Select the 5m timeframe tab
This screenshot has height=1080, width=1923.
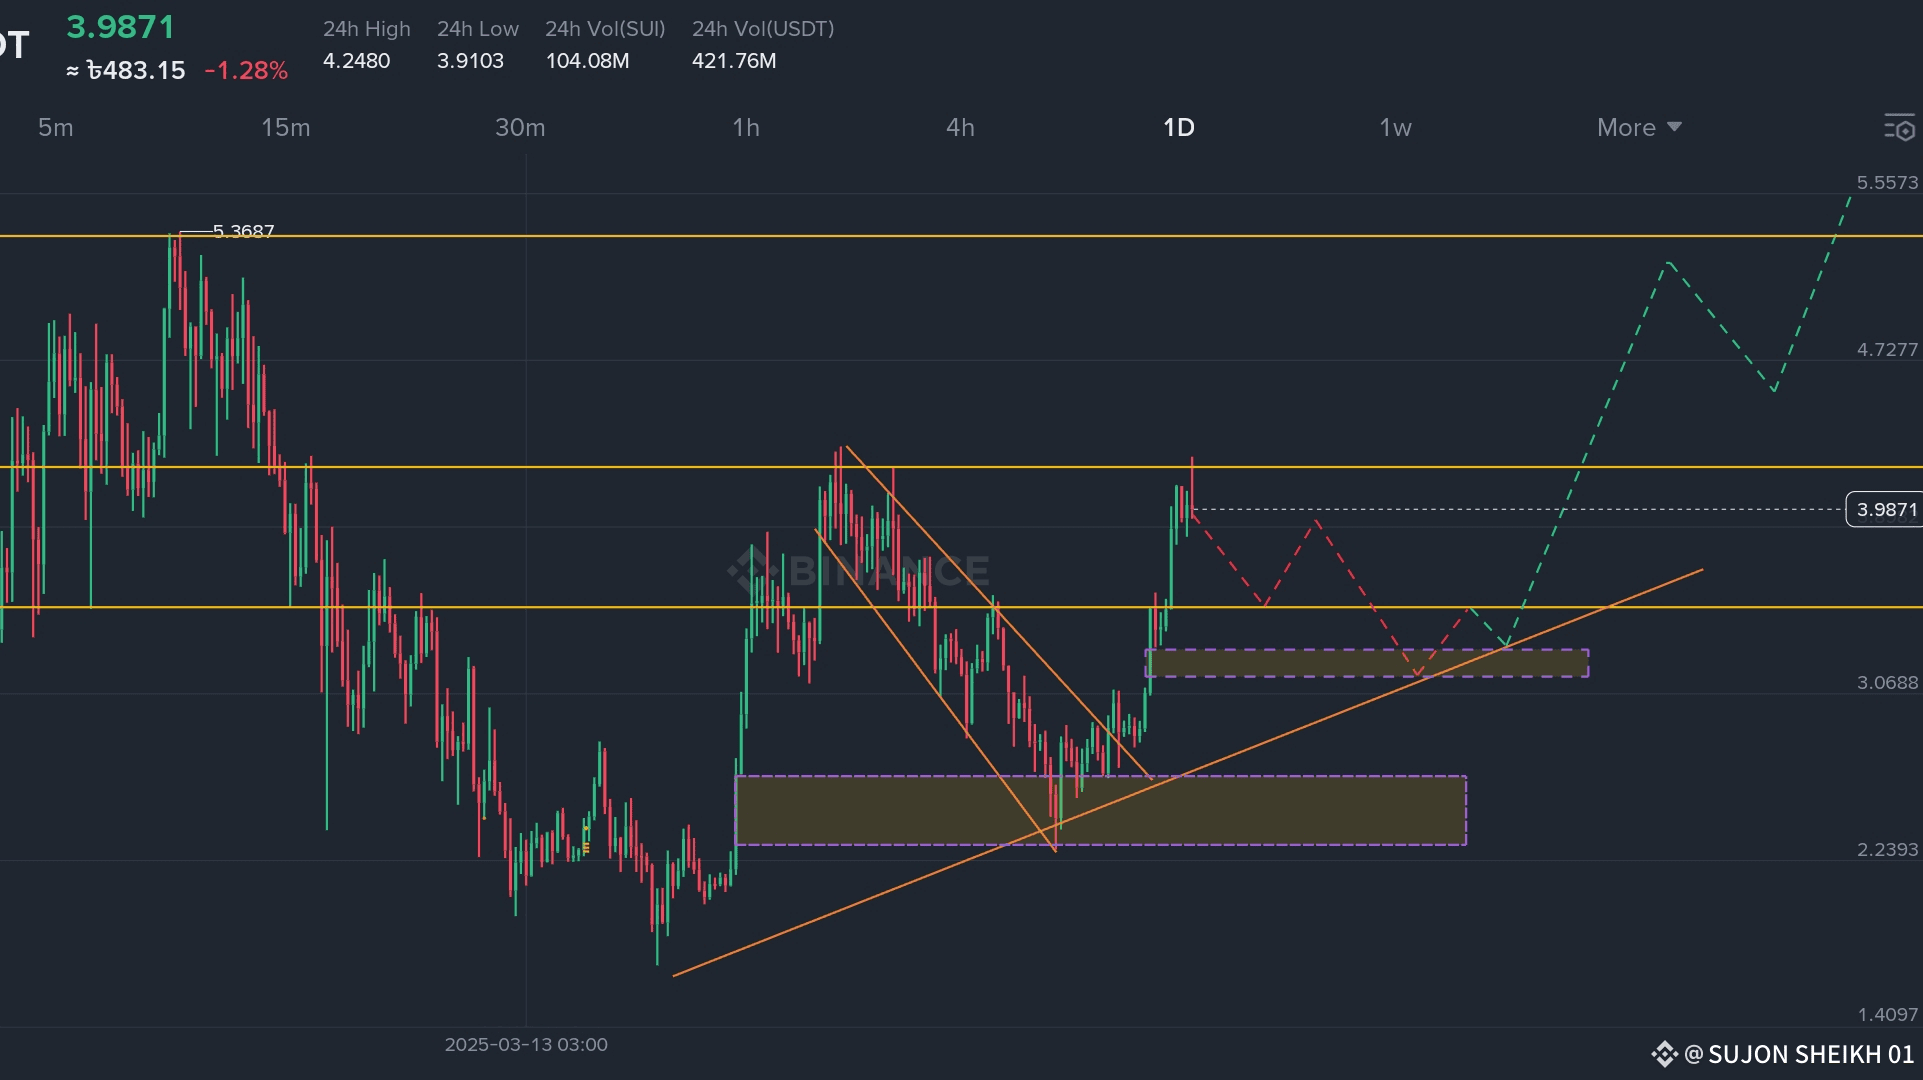(x=56, y=128)
